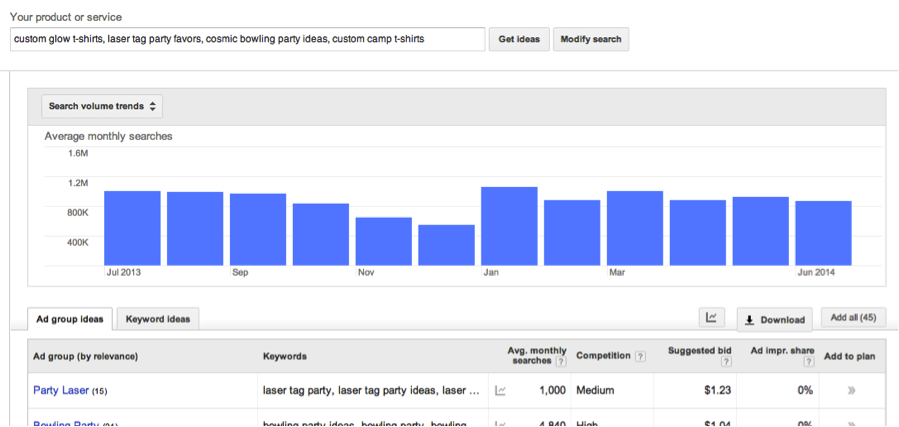Click the help icon under Suggested bid
The height and width of the screenshot is (427, 899).
click(726, 361)
